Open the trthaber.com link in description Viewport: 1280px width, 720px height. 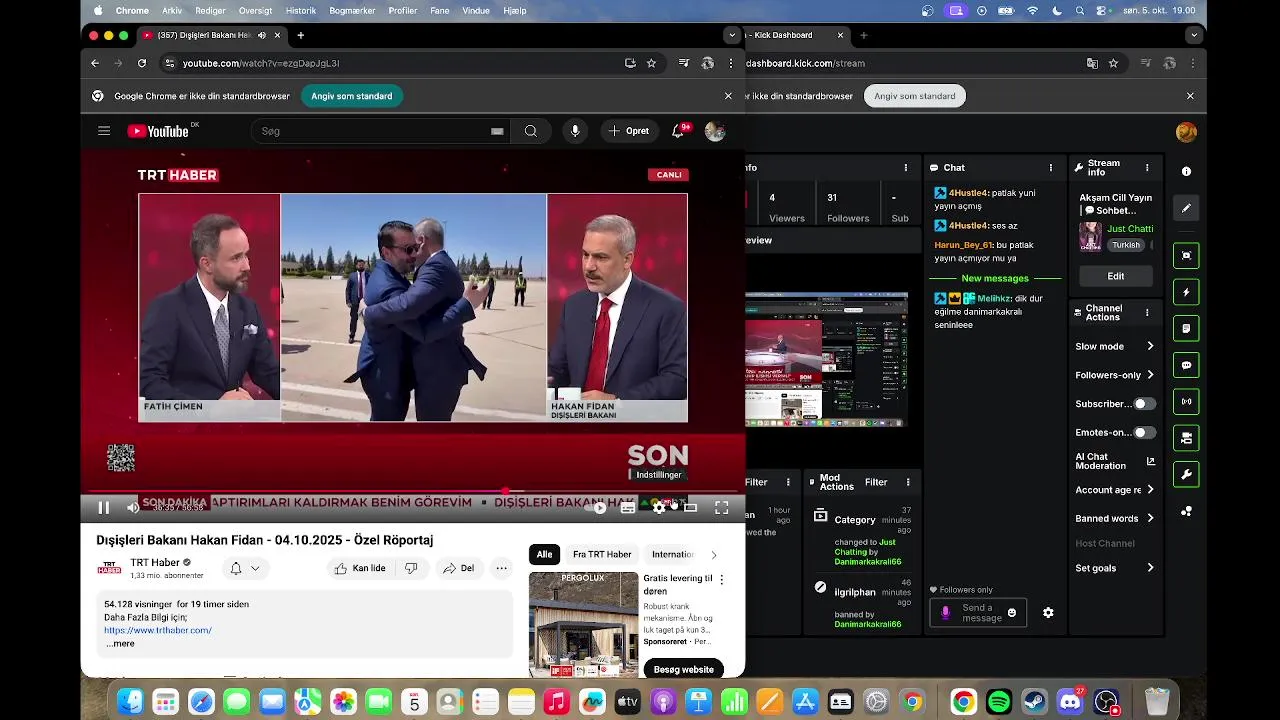click(158, 631)
